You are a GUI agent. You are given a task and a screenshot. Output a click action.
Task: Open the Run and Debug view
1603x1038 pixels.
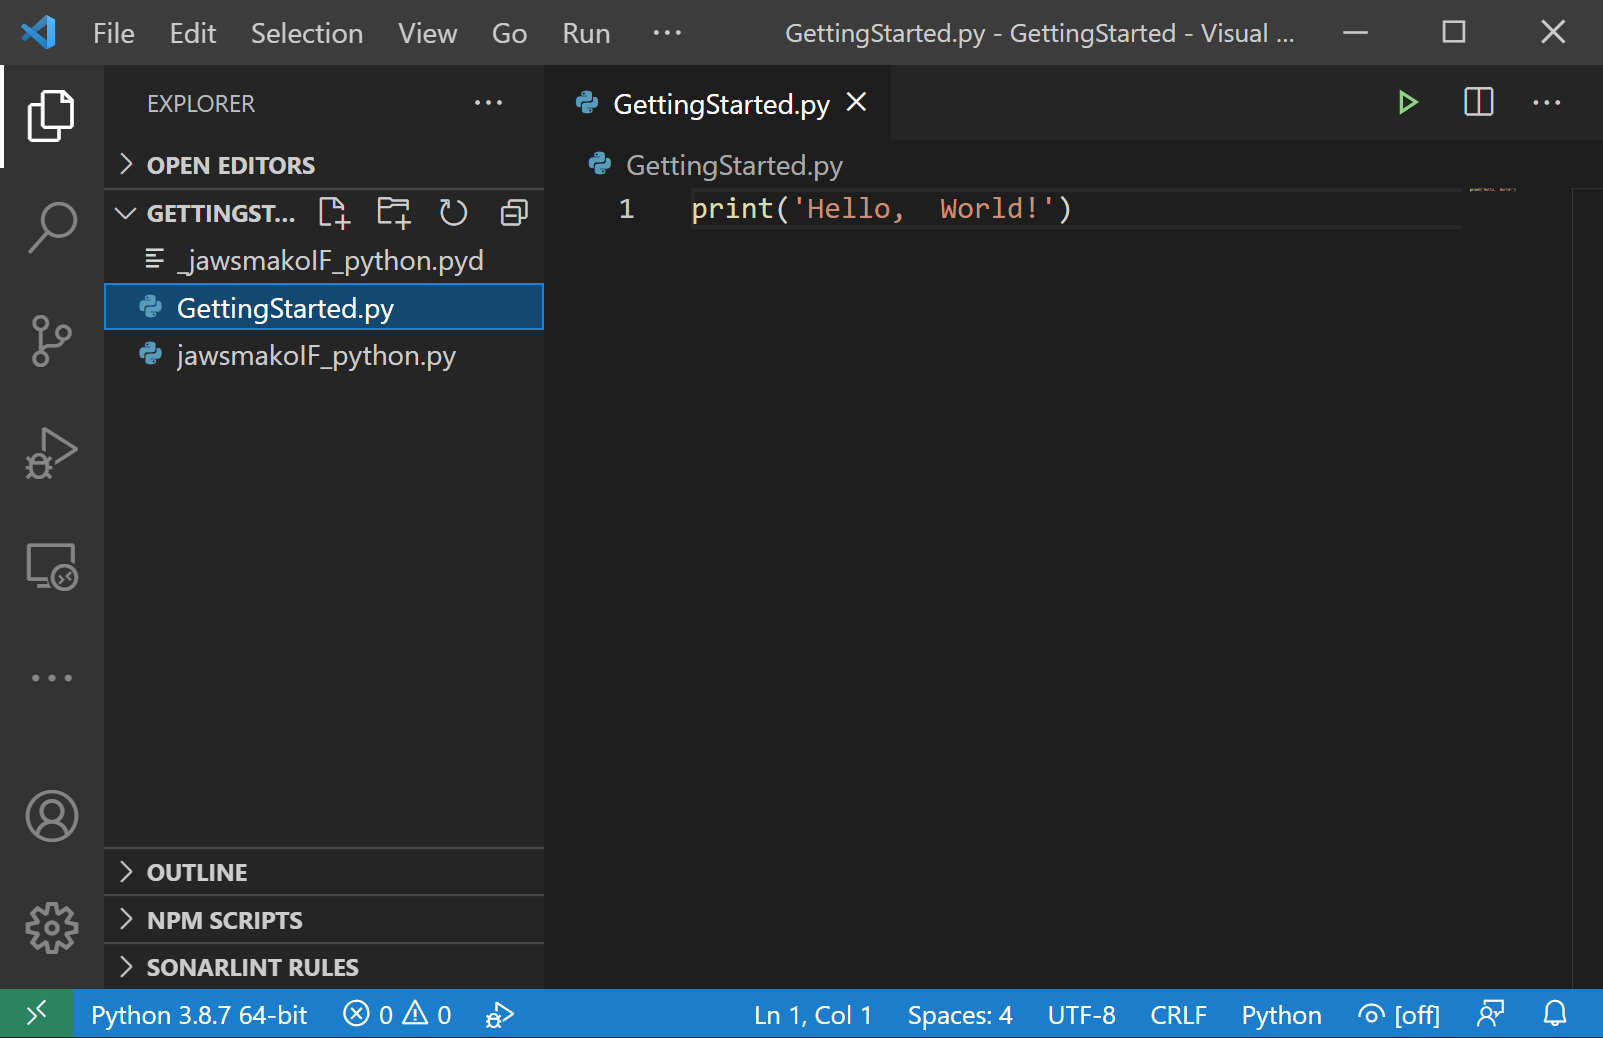click(x=52, y=454)
